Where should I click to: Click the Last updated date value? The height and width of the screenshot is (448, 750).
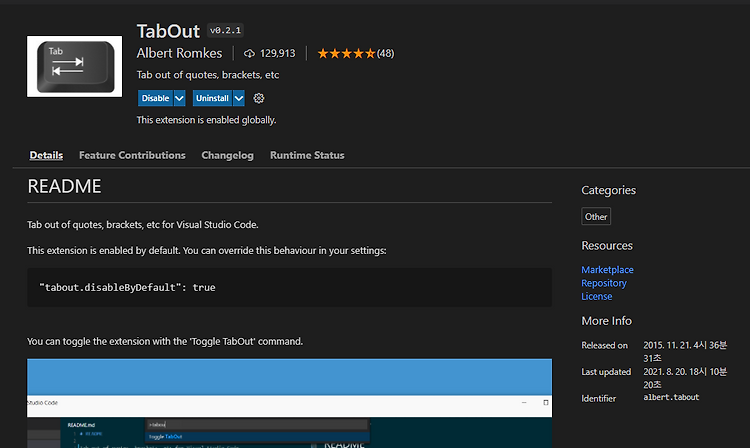[685, 378]
